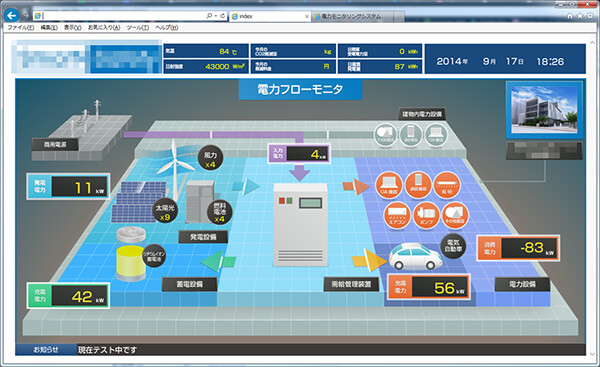This screenshot has height=367, width=600.
Task: Click the 風力 x4 wind badge
Action: point(210,158)
